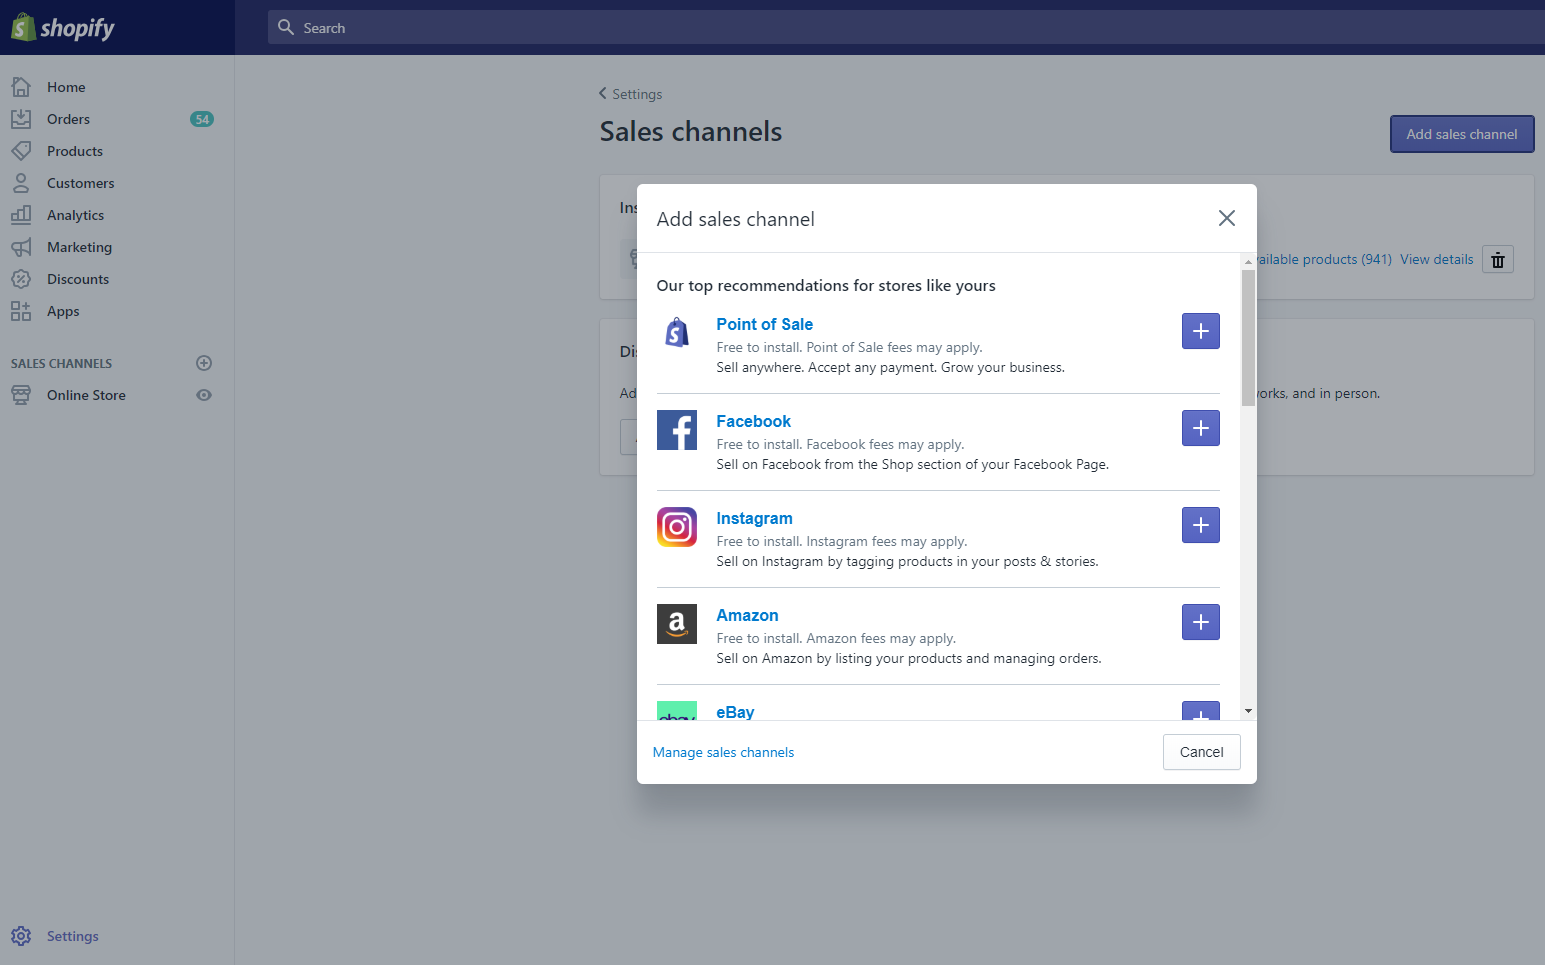Click the Marketing megaphone icon
The image size is (1545, 965).
pyautogui.click(x=21, y=247)
